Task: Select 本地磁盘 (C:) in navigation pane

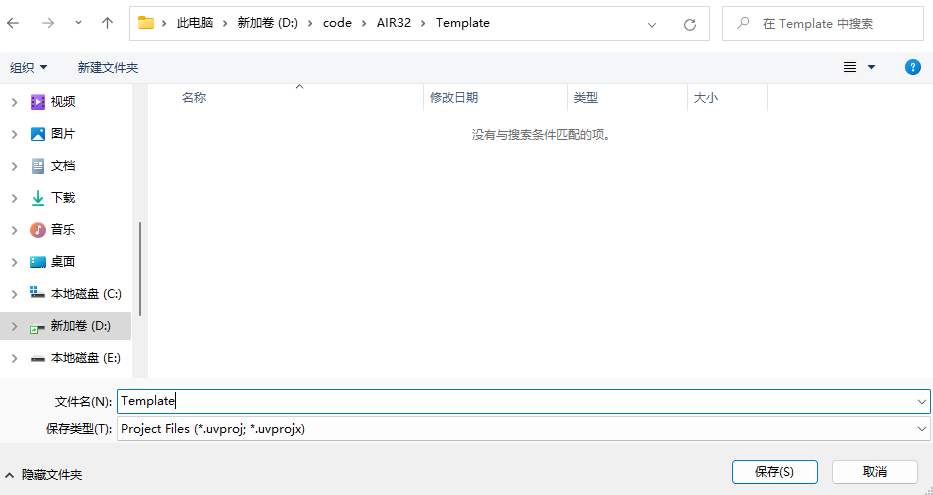Action: pyautogui.click(x=86, y=294)
